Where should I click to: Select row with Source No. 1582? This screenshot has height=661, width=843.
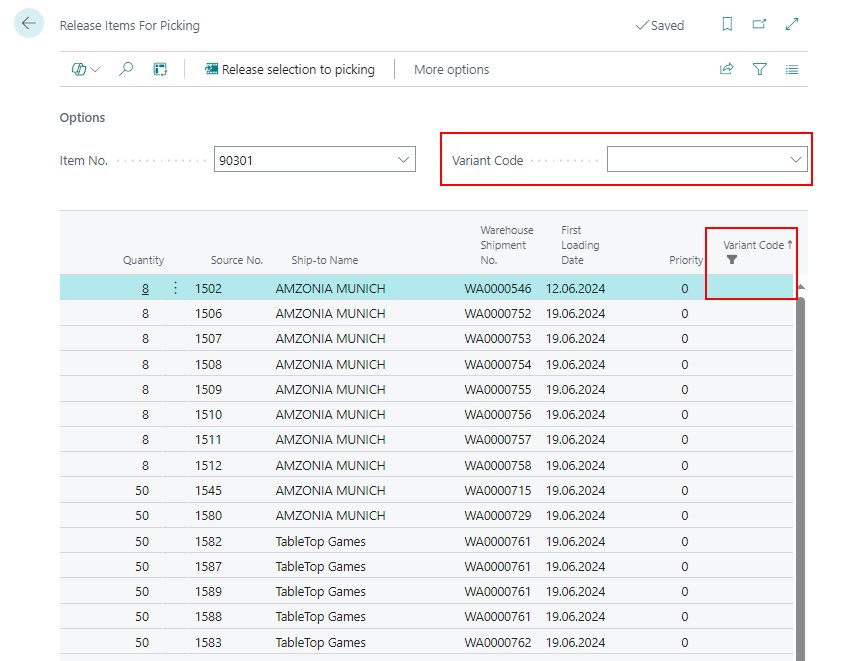coord(208,541)
